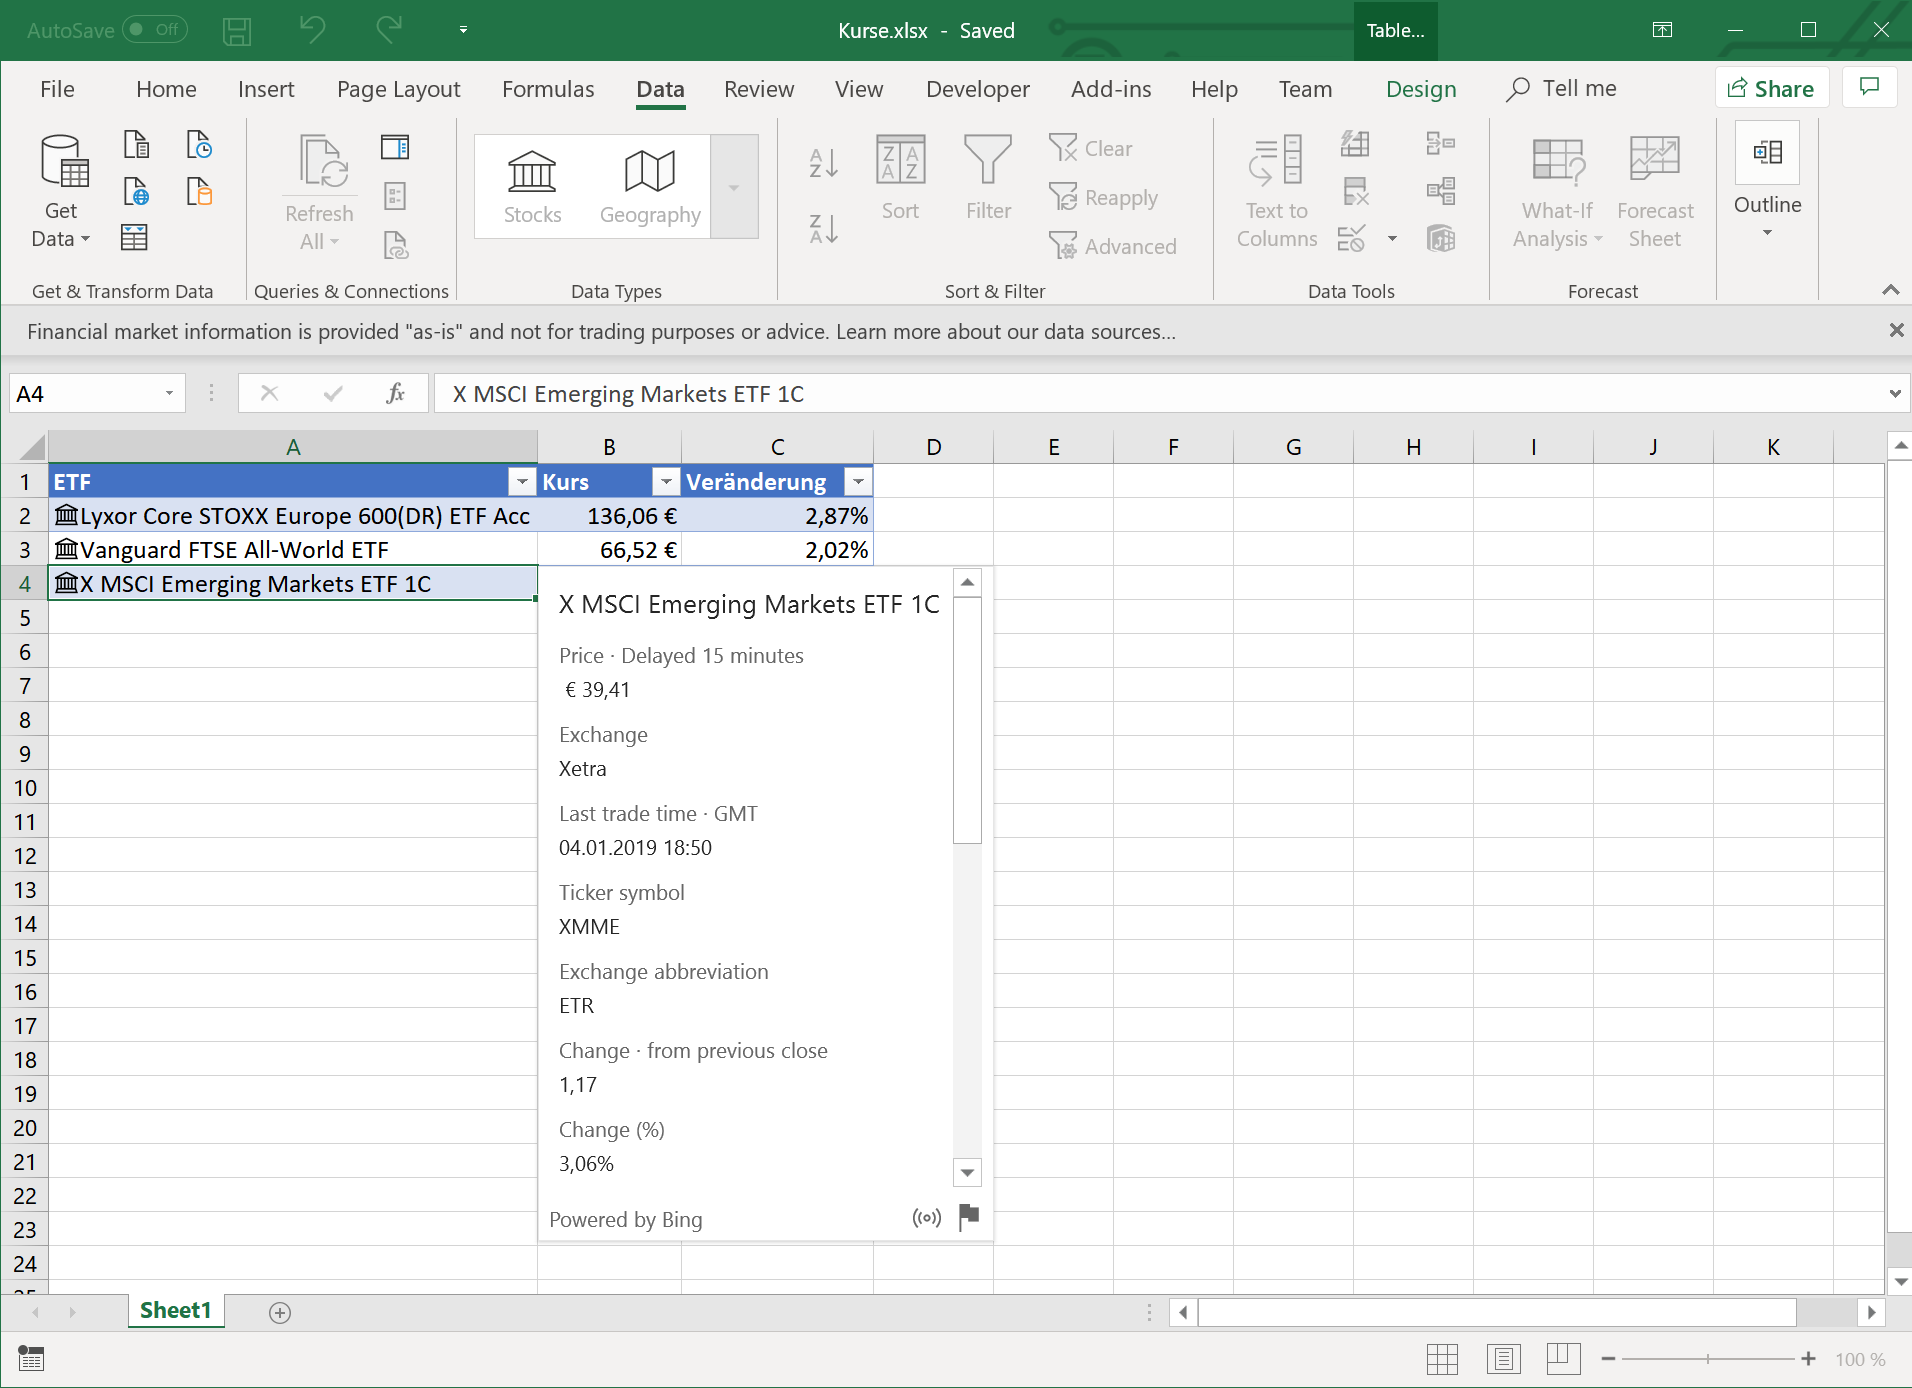
Task: Sort ascending with the A-Z icon
Action: pos(823,163)
